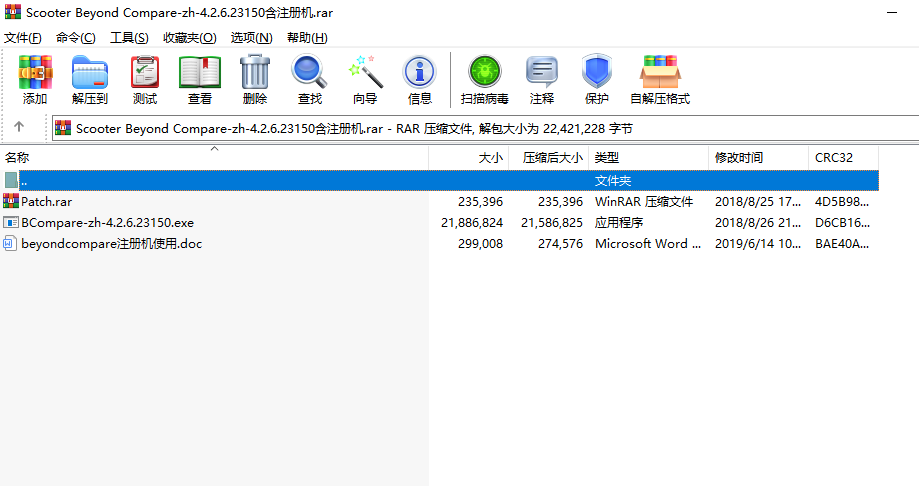Select the Patch.rar file

[x=46, y=201]
